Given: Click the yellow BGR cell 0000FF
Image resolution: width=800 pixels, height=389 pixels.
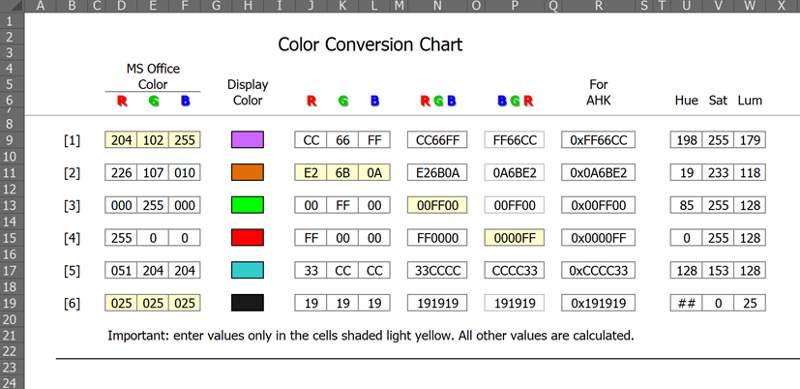Looking at the screenshot, I should (x=514, y=238).
